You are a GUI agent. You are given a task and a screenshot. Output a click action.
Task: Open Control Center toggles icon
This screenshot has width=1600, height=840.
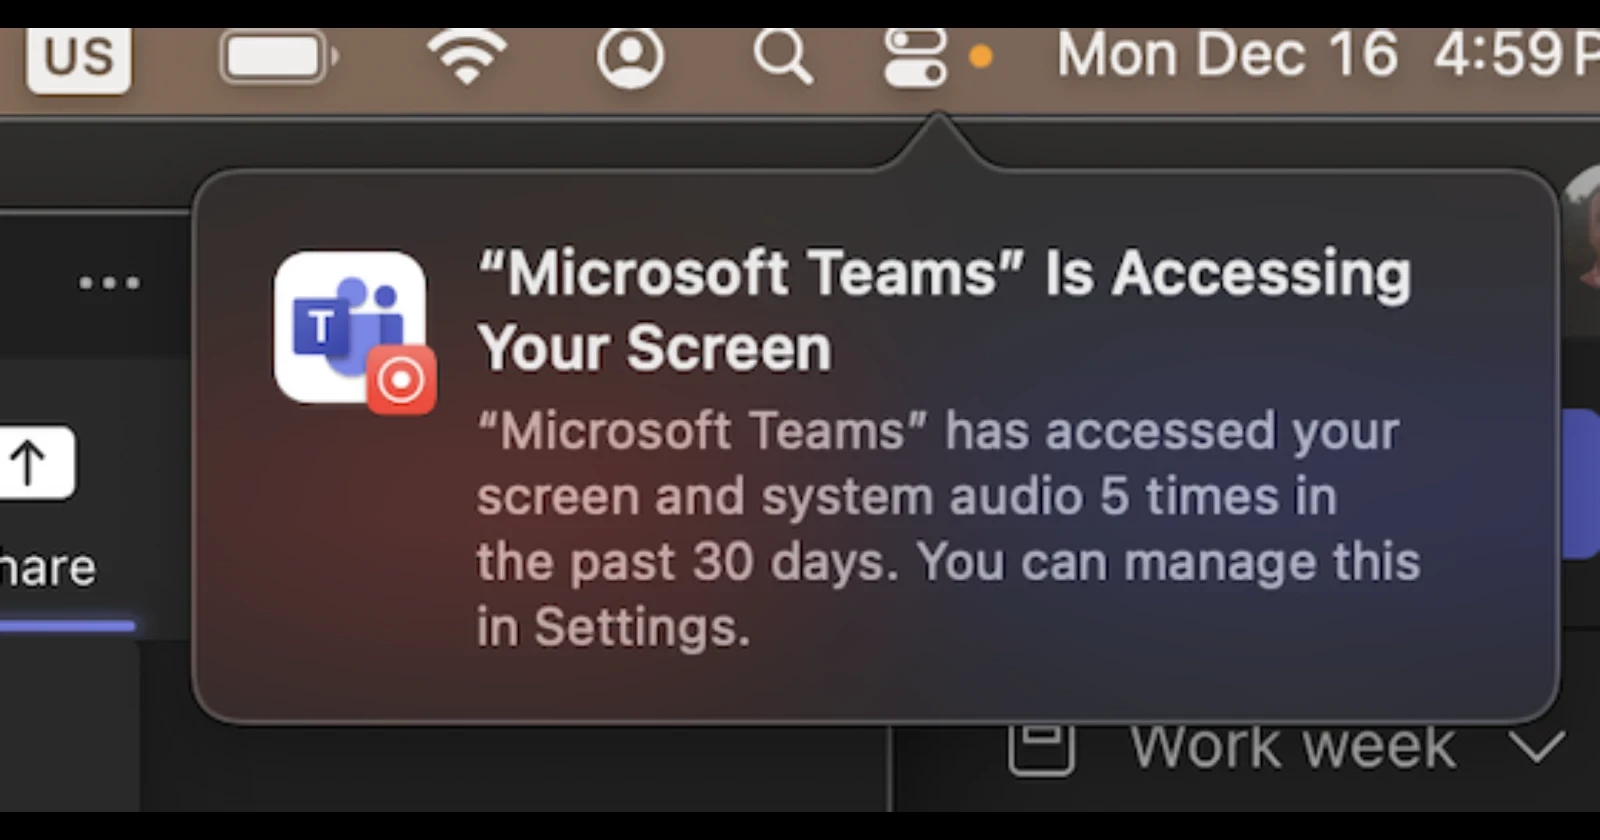click(915, 57)
